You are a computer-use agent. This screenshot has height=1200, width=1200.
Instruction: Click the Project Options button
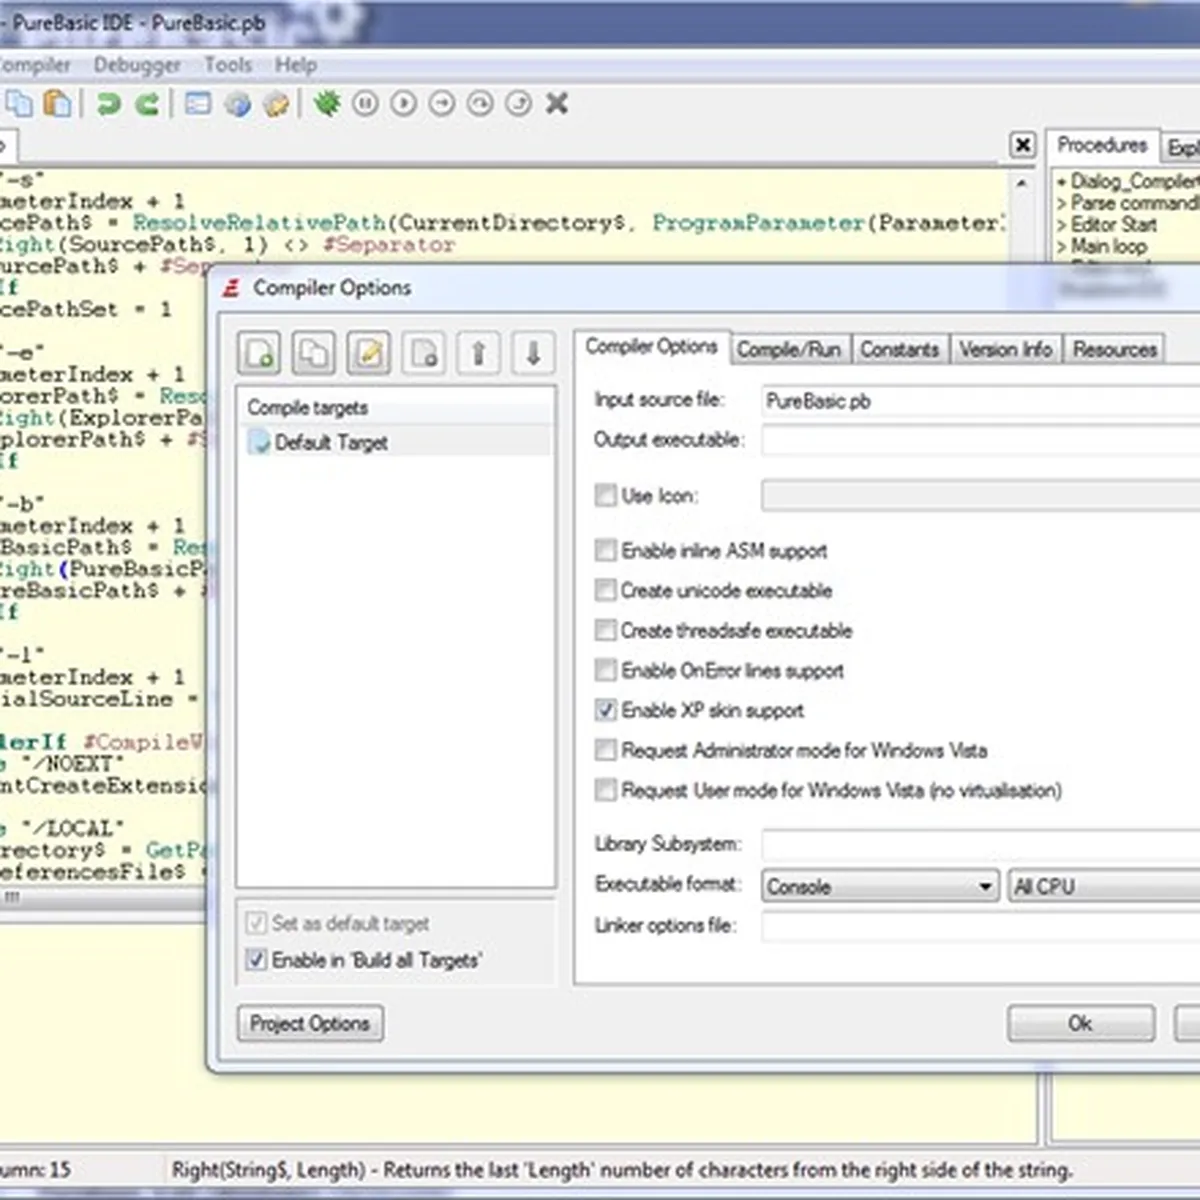click(x=310, y=1023)
